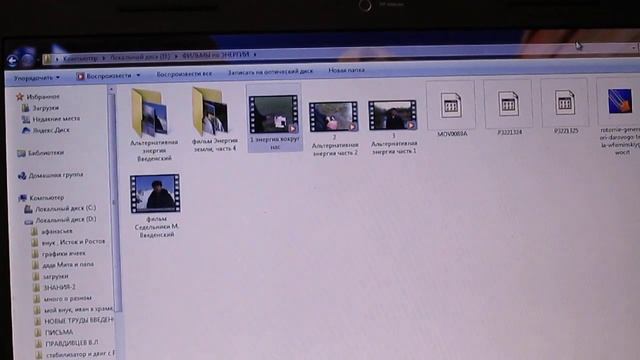This screenshot has width=640, height=360.
Task: Select video фильм Седельники М. Введенский
Action: click(x=156, y=206)
